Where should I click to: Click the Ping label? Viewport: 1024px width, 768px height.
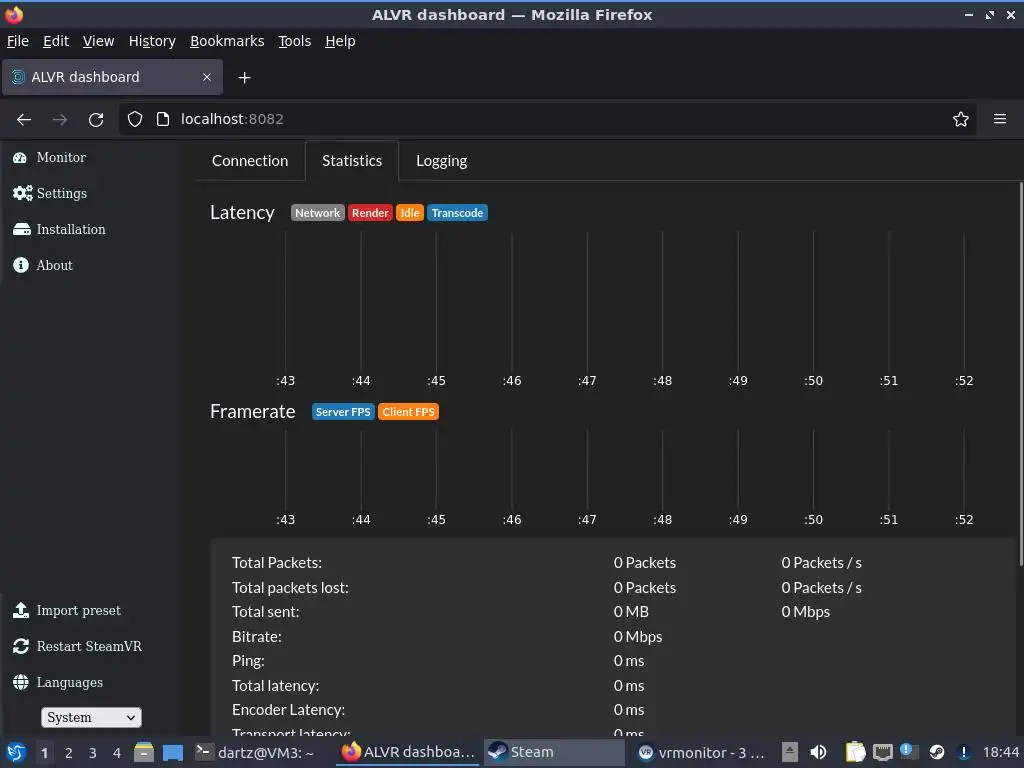[x=248, y=661]
